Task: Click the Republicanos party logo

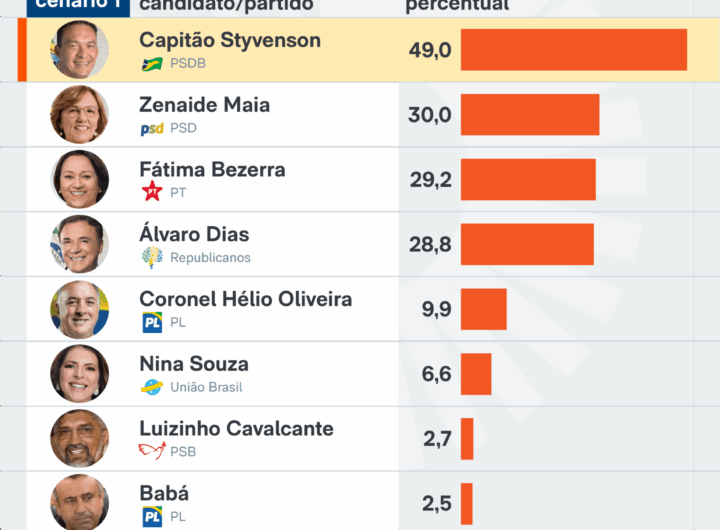Action: tap(152, 257)
